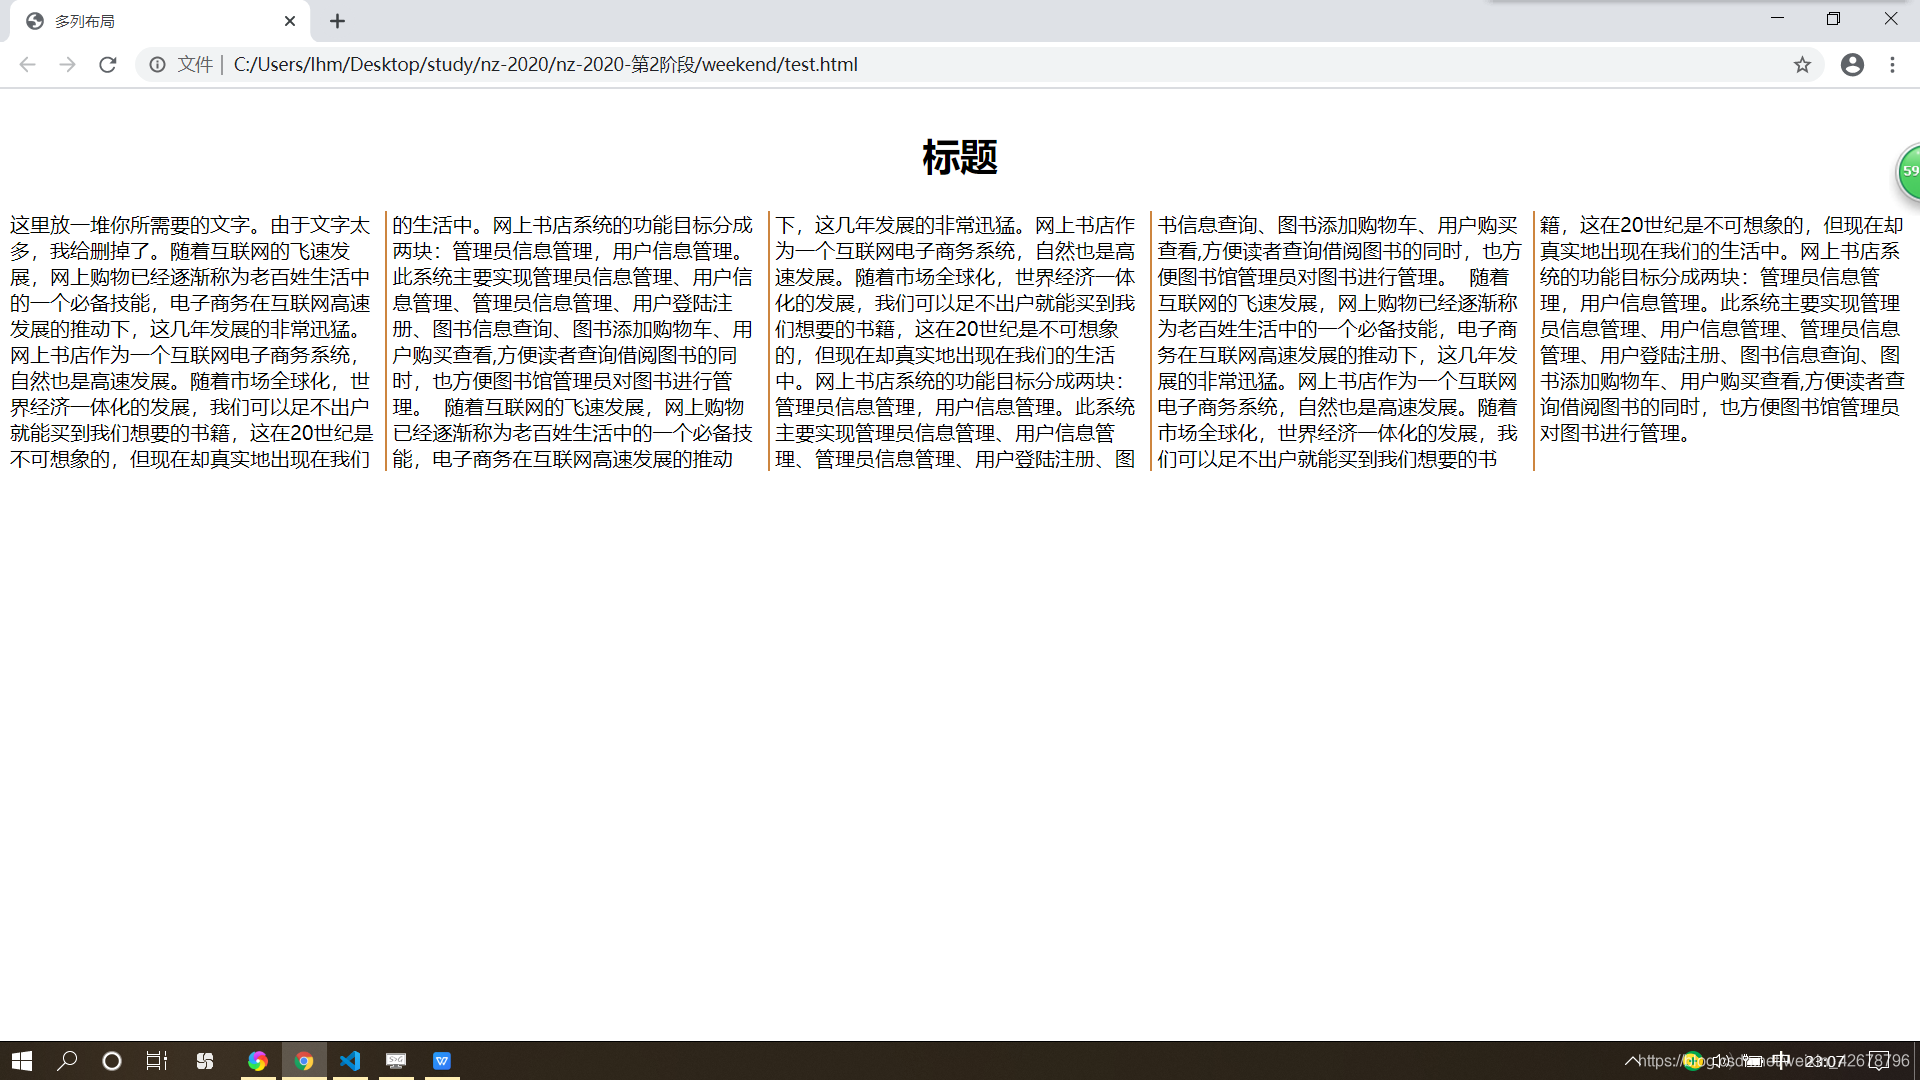
Task: Expand hidden icons in the system tray
Action: click(x=1632, y=1061)
